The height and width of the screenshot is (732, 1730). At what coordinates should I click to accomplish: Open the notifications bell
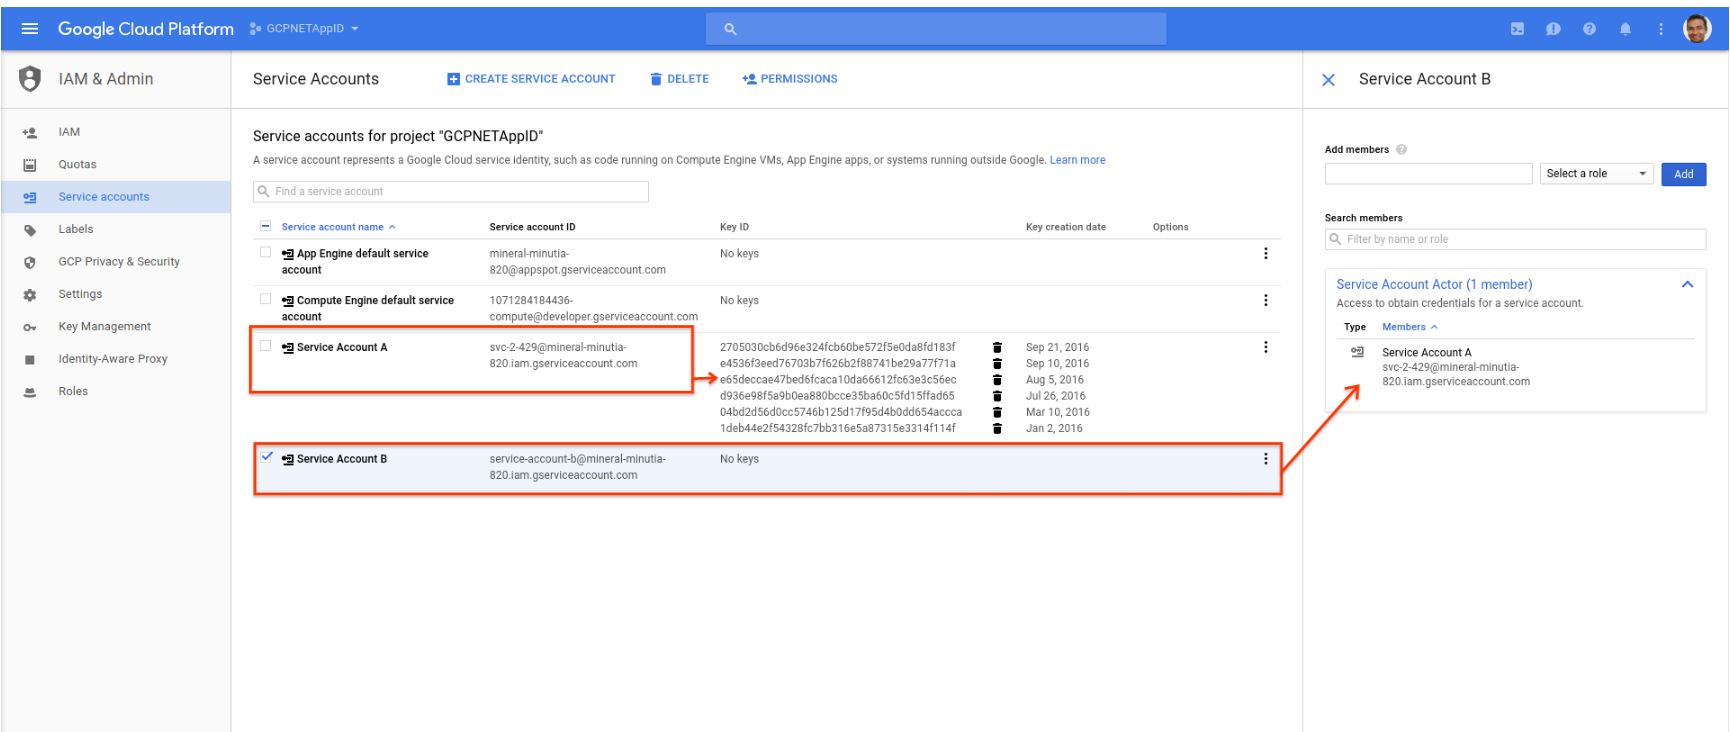click(x=1625, y=29)
